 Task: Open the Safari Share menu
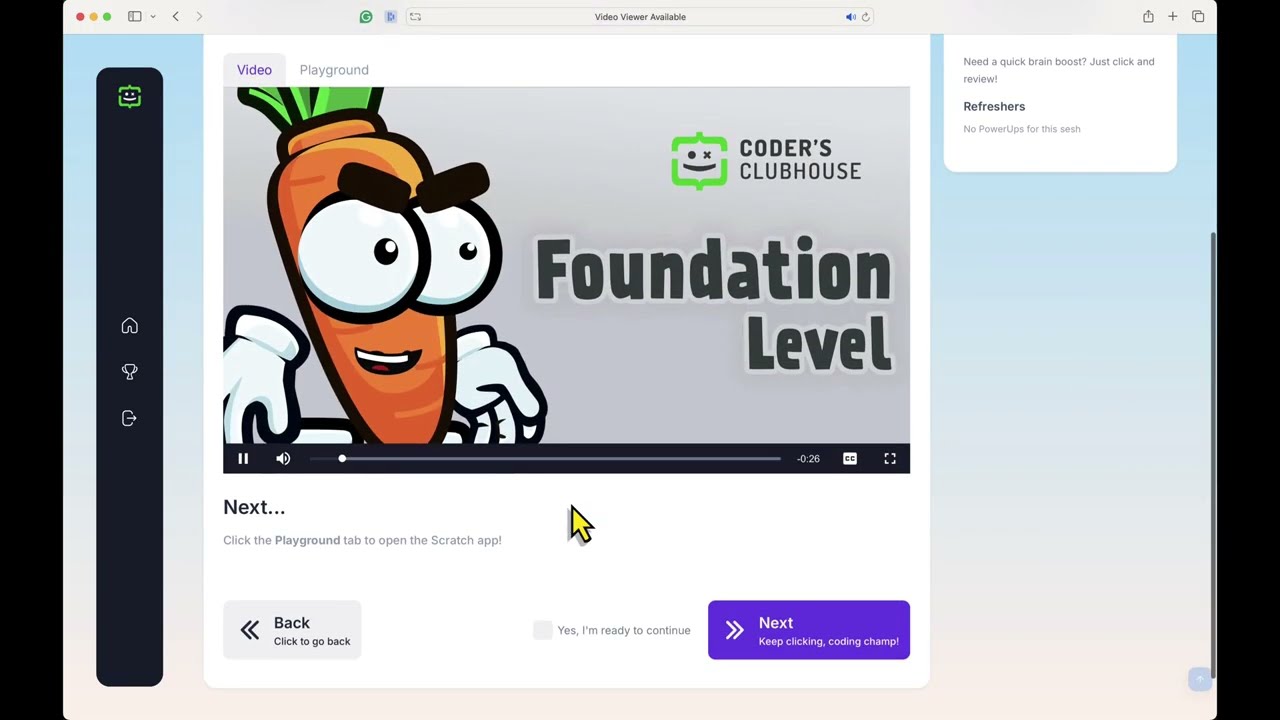click(x=1148, y=16)
